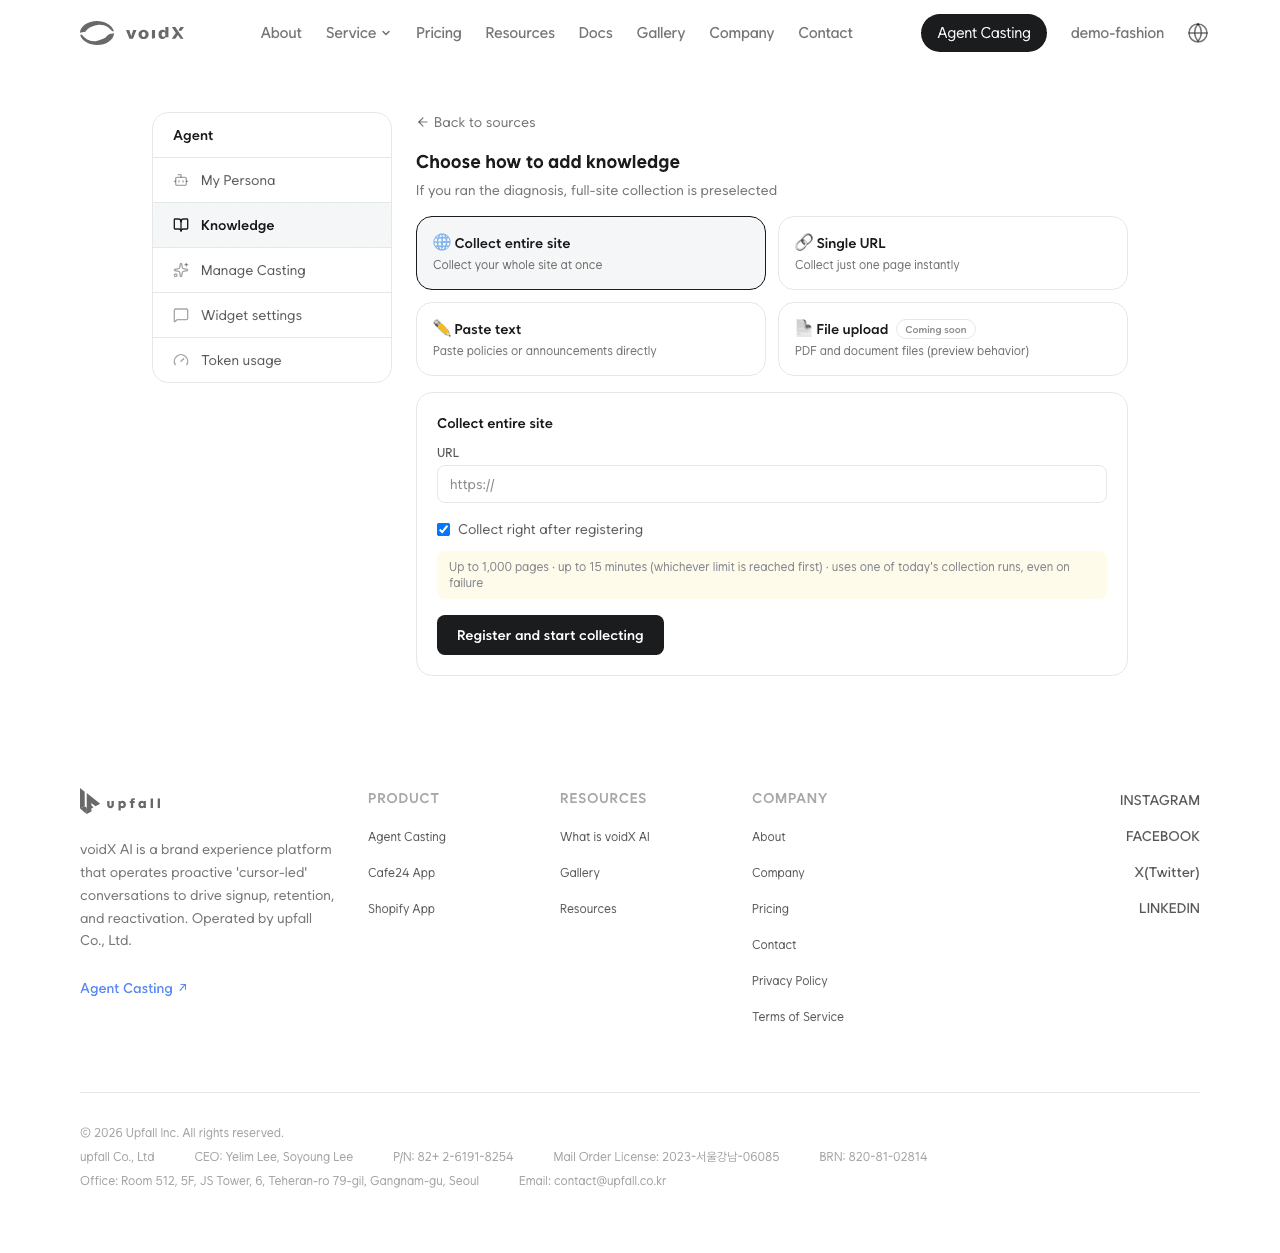
Task: Focus the URL input field
Action: (x=772, y=484)
